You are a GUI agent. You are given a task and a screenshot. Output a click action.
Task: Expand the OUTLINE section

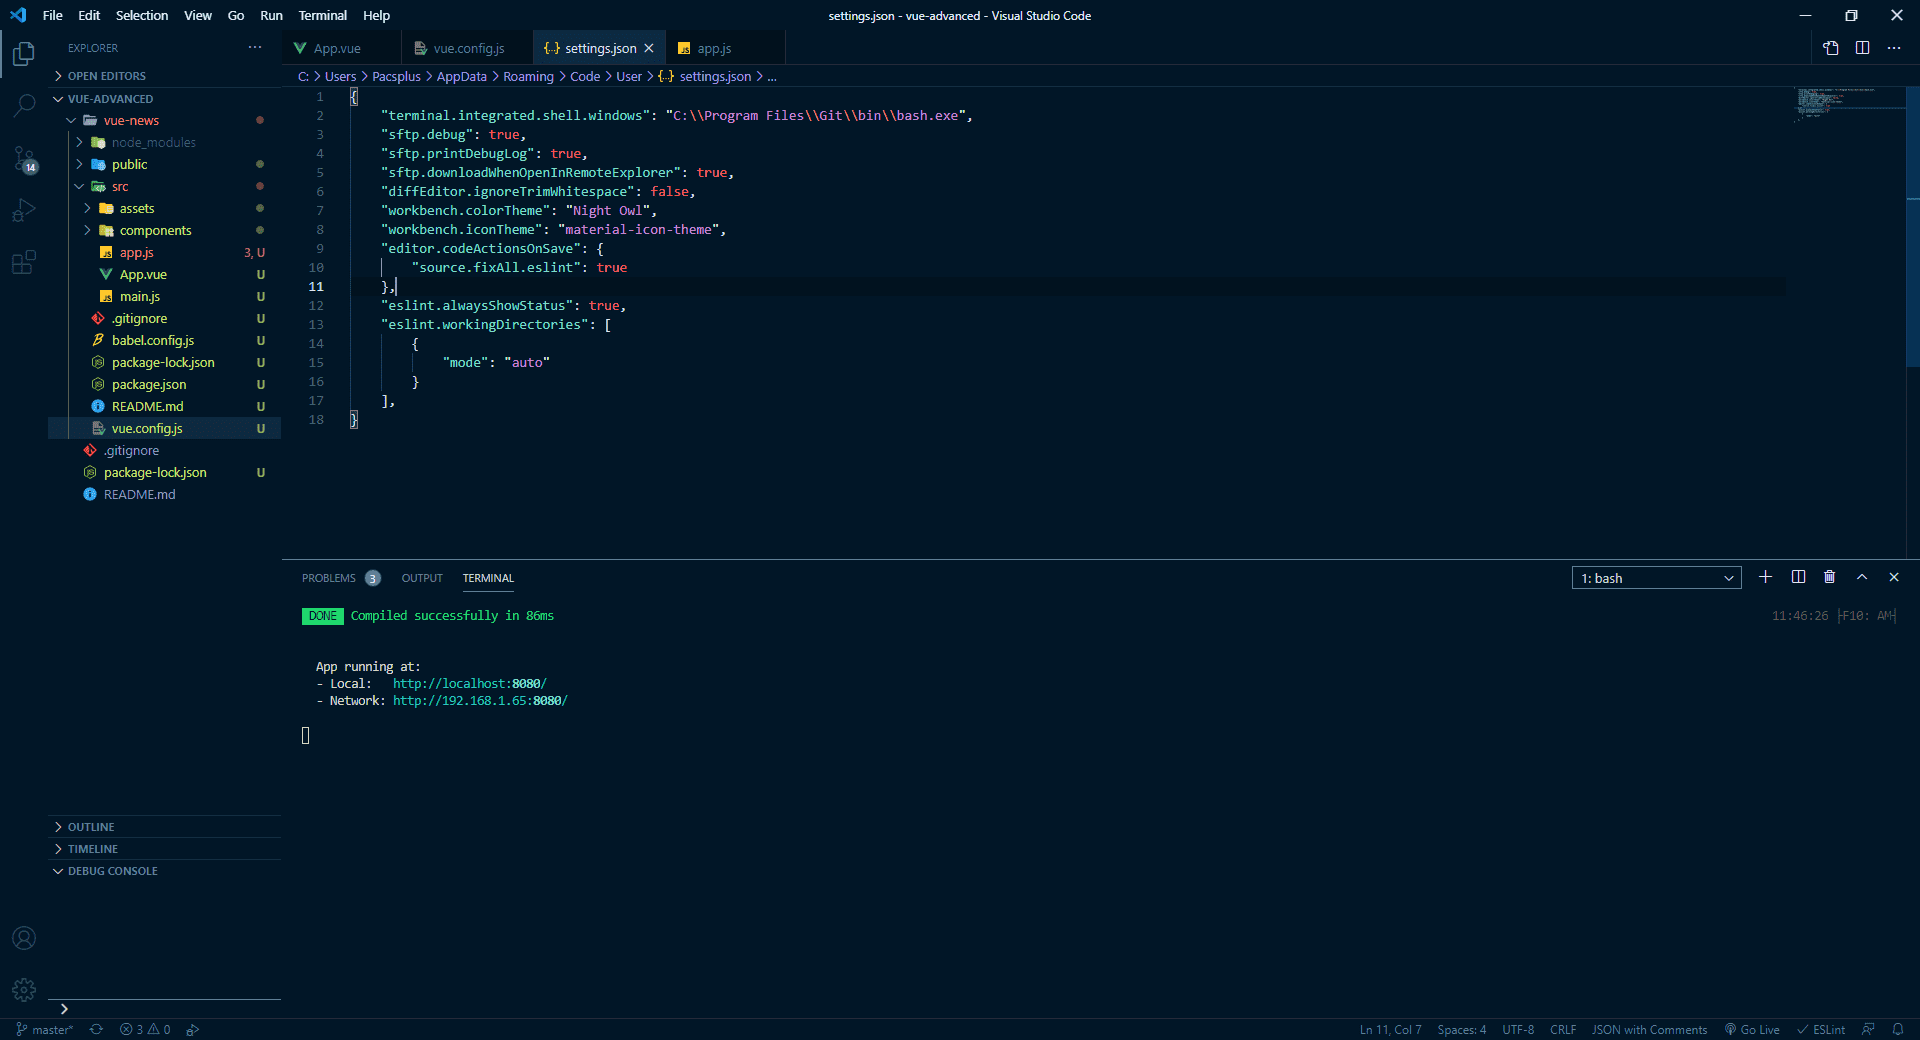click(91, 827)
